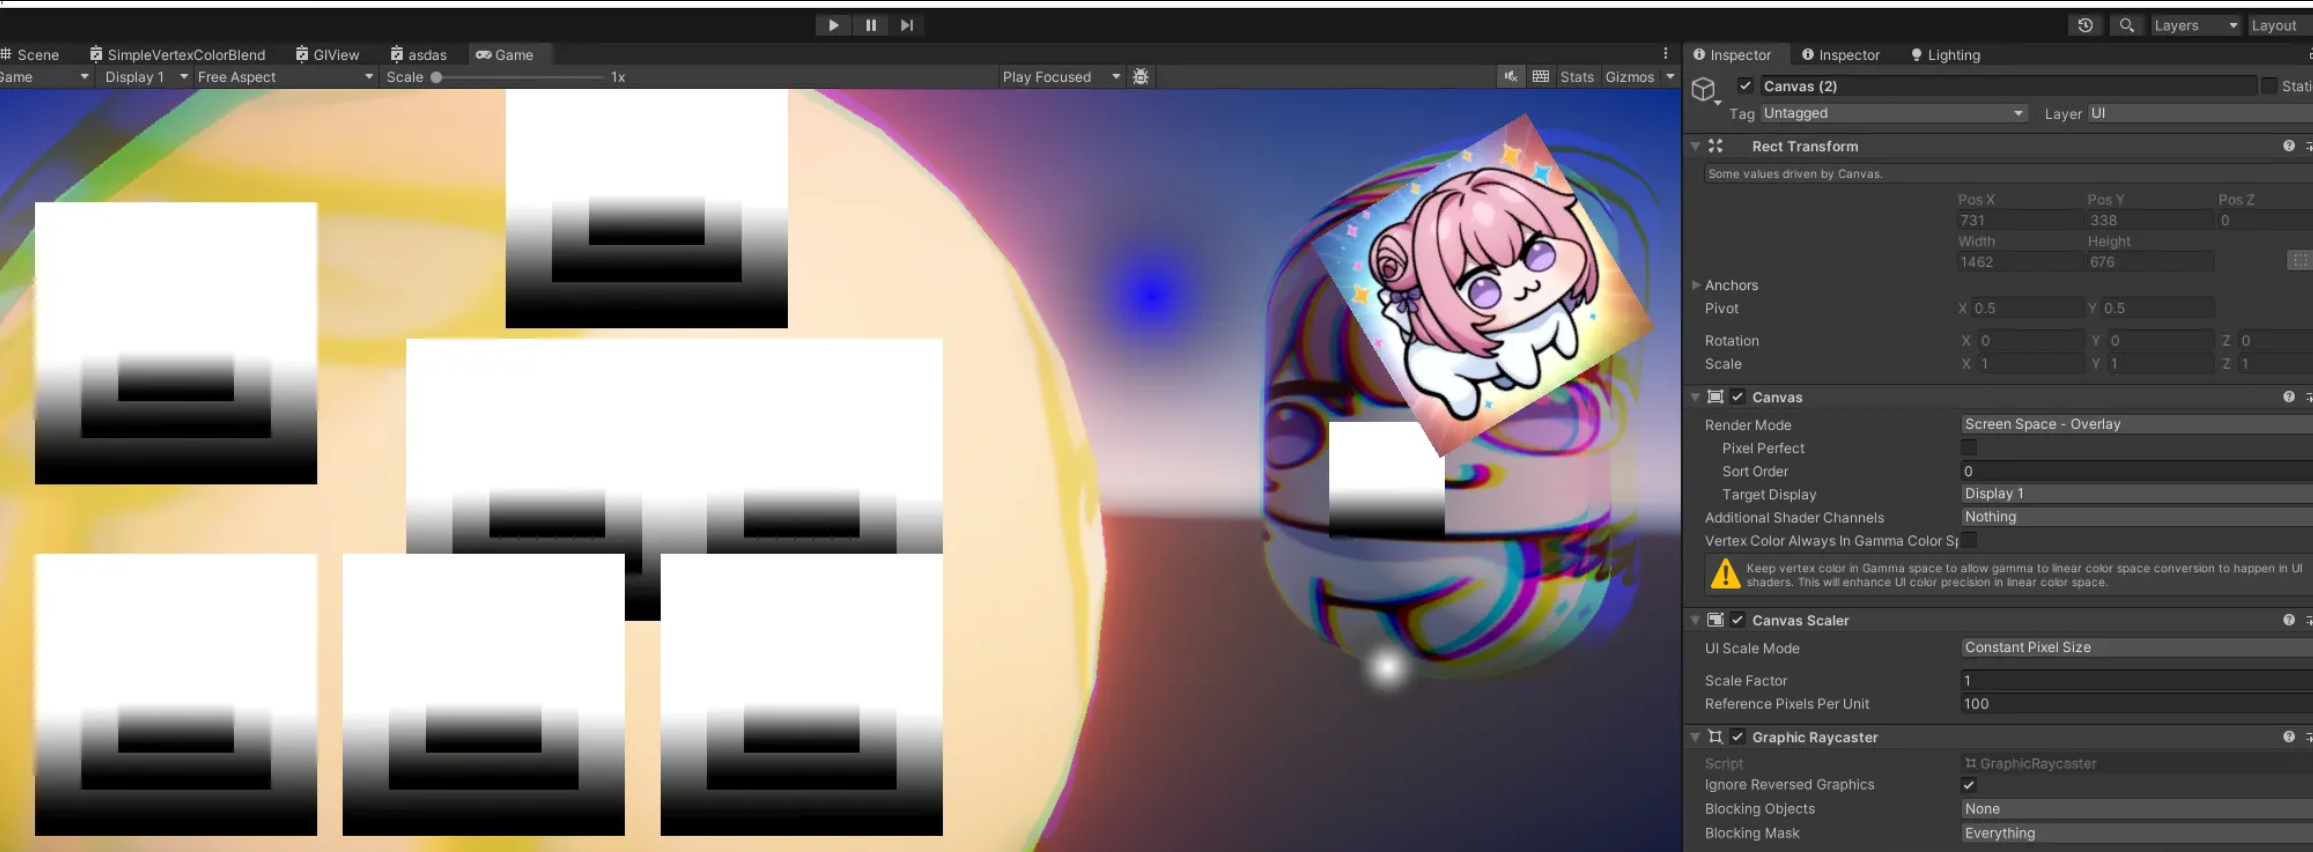Toggle Vertex Color Always In Gamma checkbox
Screen dimensions: 2313x852
point(1969,540)
